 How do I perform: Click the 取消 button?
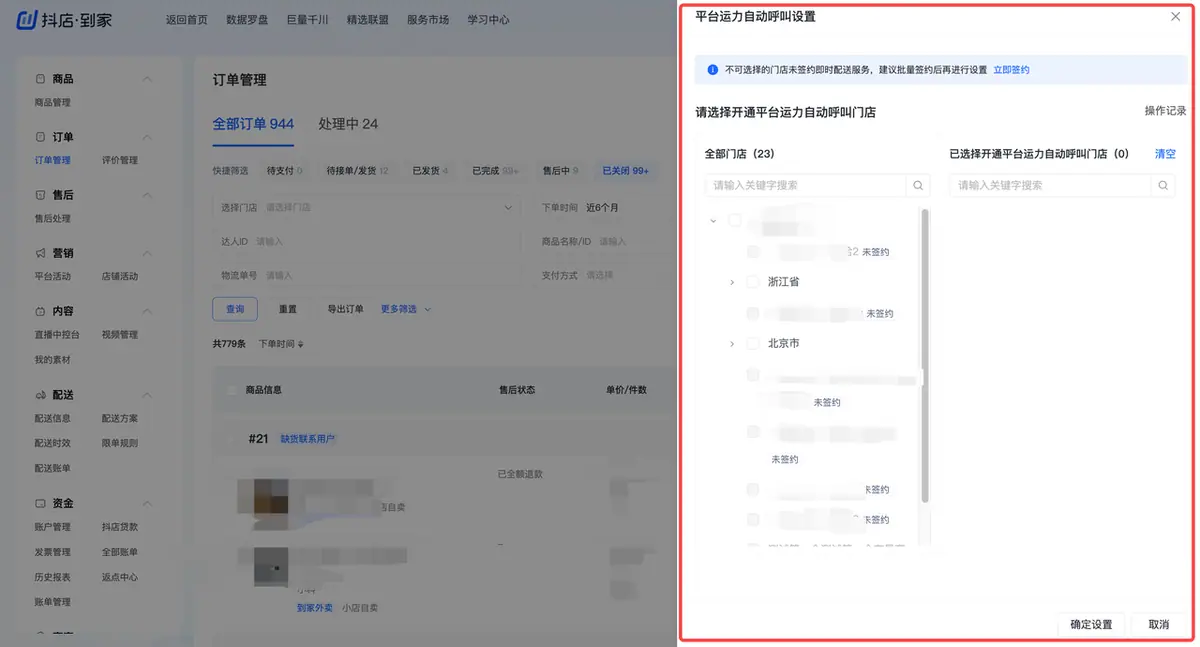(1159, 624)
